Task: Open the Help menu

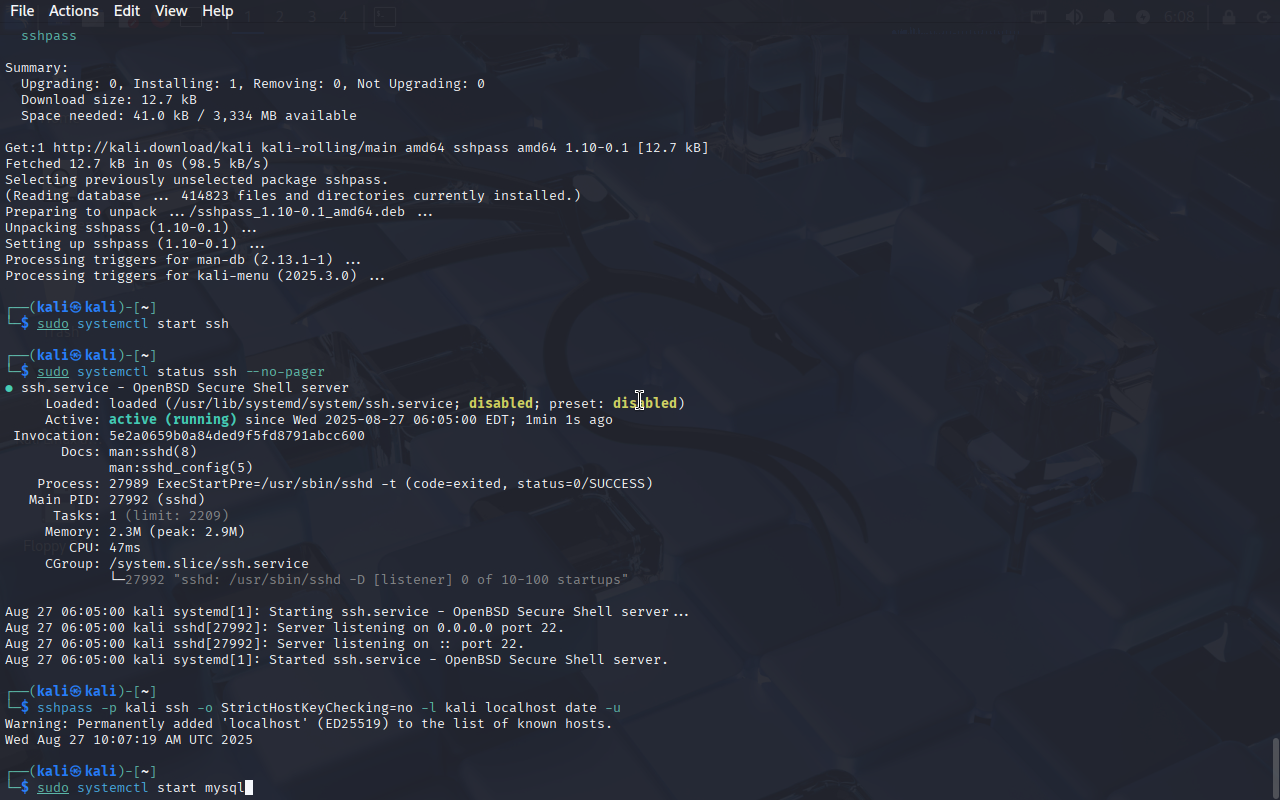Action: [217, 11]
